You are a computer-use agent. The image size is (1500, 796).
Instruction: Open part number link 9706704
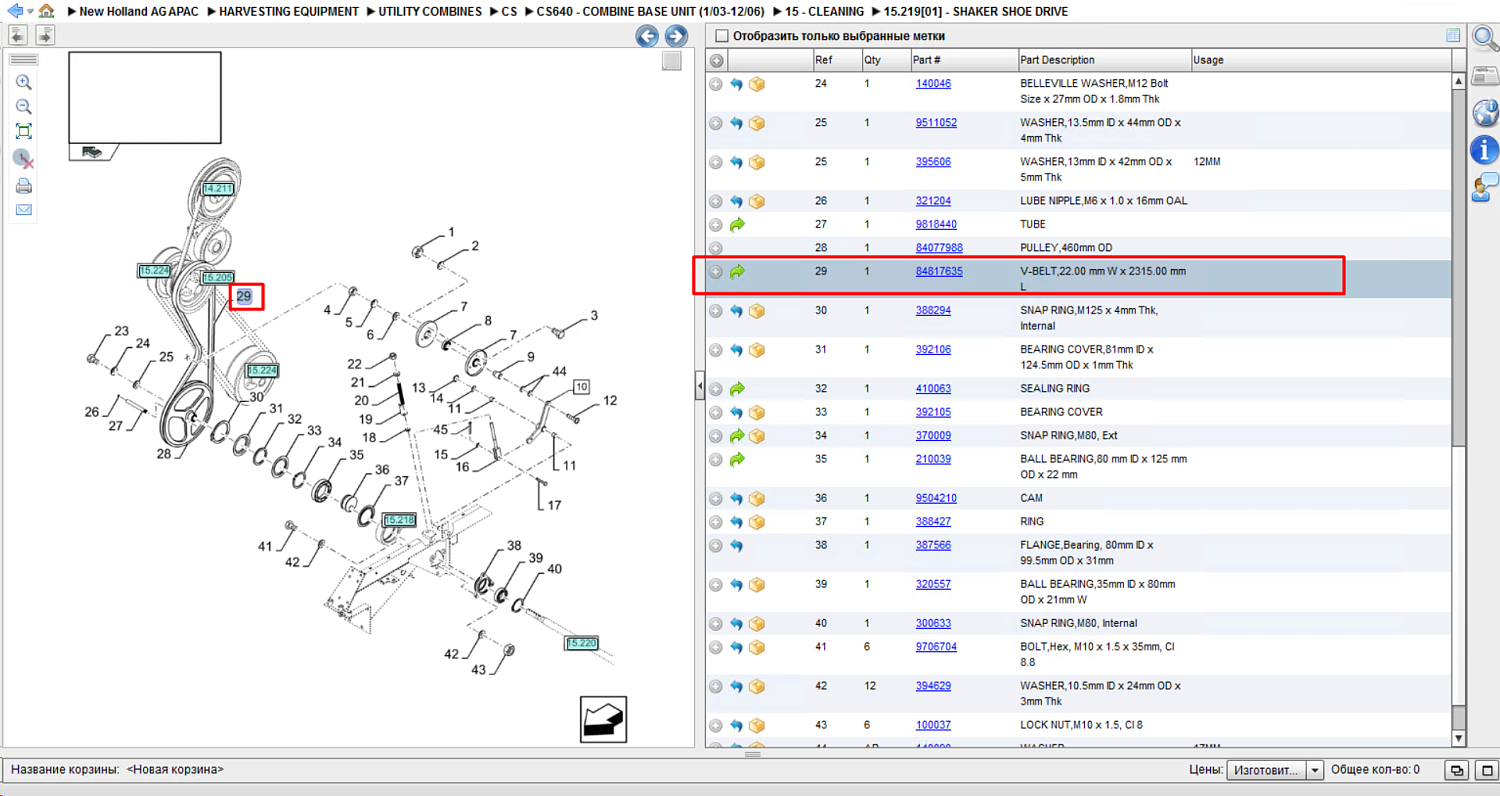pos(936,647)
